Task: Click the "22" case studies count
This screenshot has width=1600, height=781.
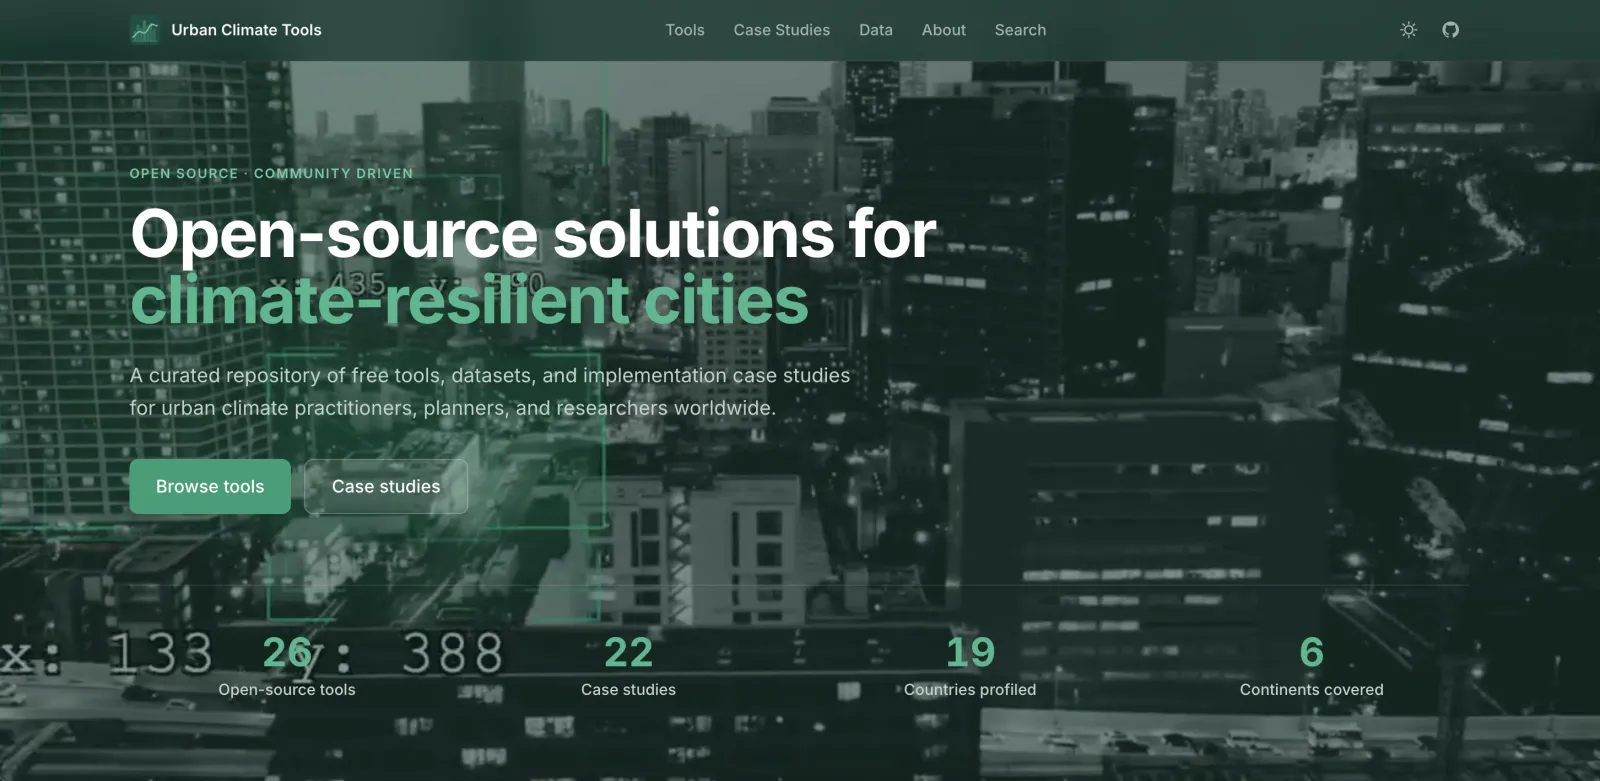Action: [629, 653]
